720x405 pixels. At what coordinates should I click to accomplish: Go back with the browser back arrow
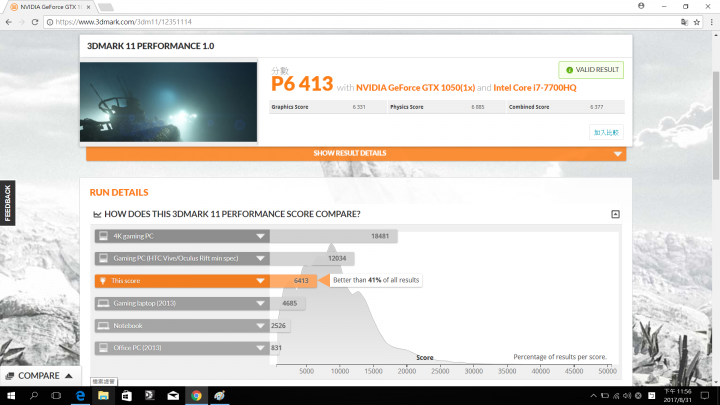pos(9,22)
